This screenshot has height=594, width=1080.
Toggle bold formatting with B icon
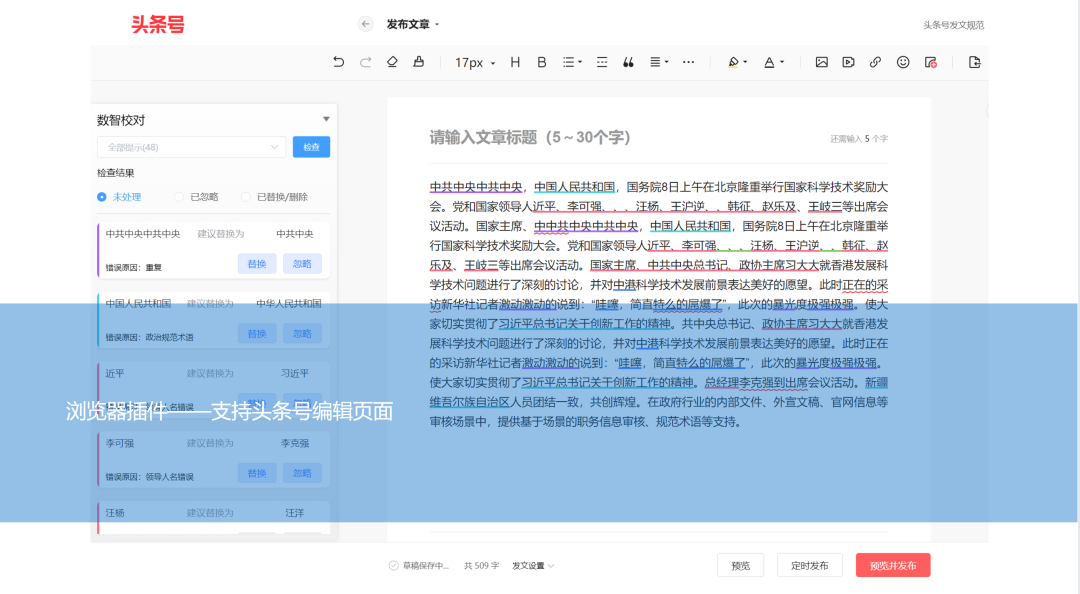pos(541,62)
